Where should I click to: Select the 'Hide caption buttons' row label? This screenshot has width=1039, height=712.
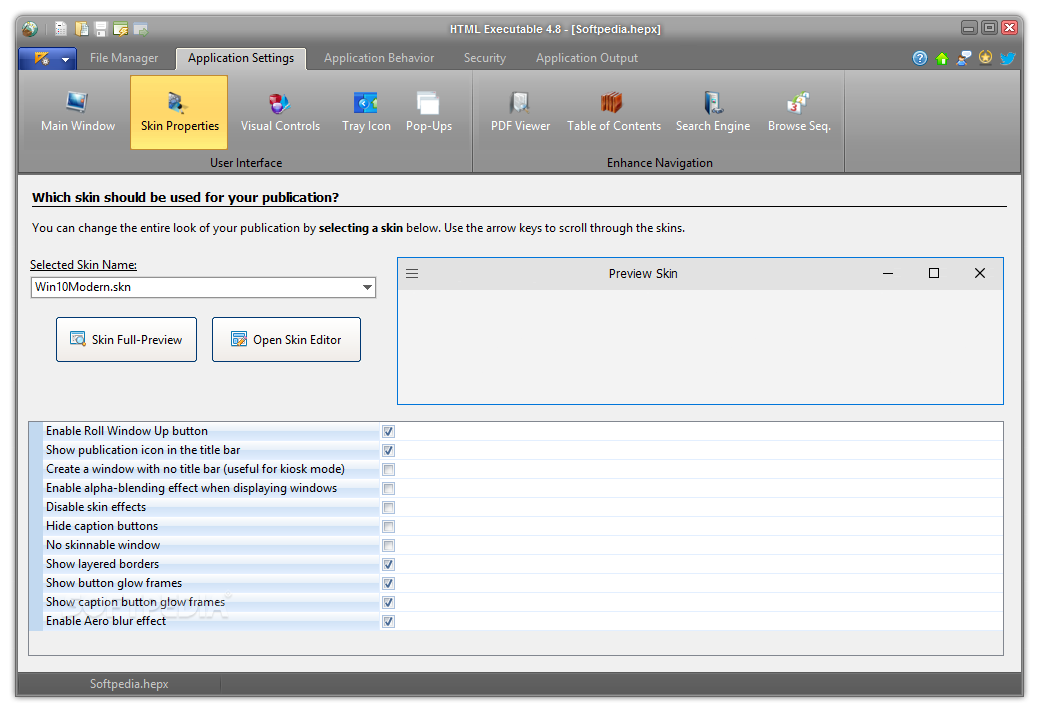tap(102, 526)
